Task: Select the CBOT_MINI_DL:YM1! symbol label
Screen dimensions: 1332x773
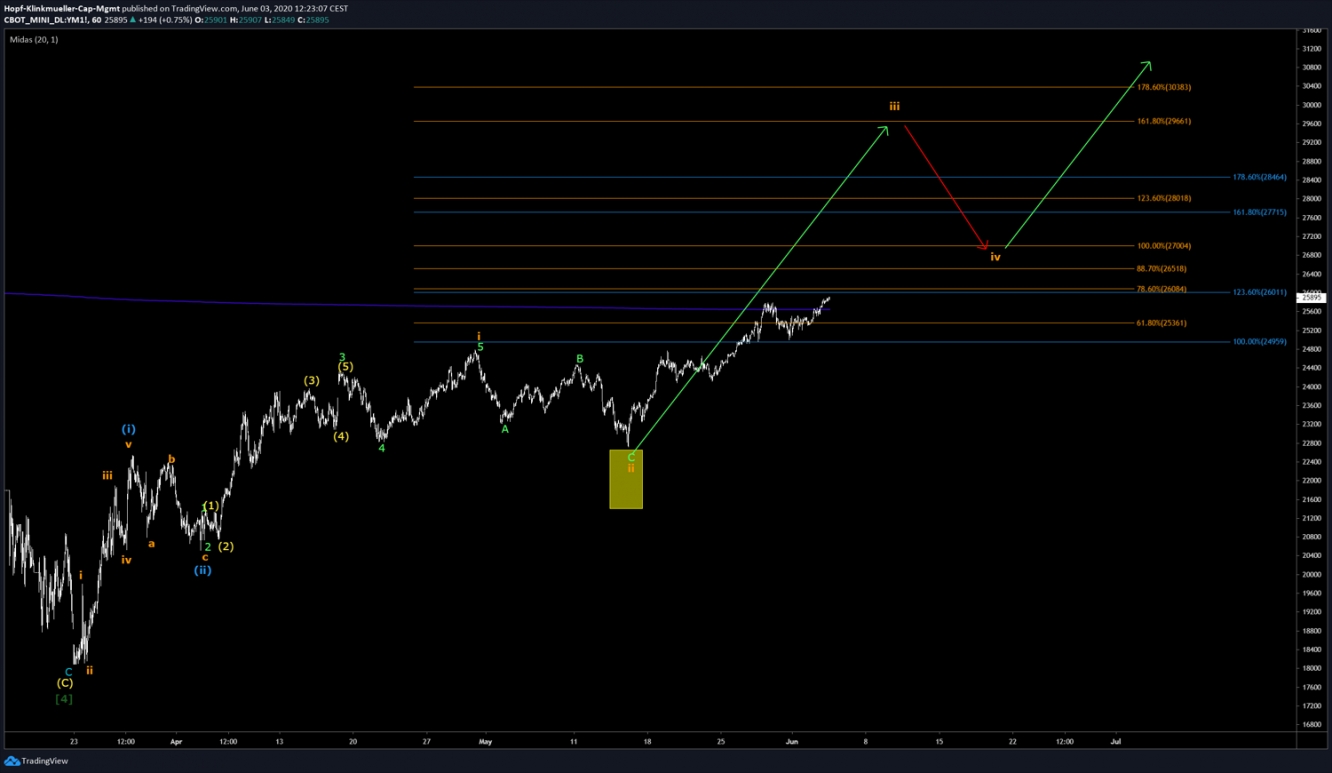Action: [45, 19]
